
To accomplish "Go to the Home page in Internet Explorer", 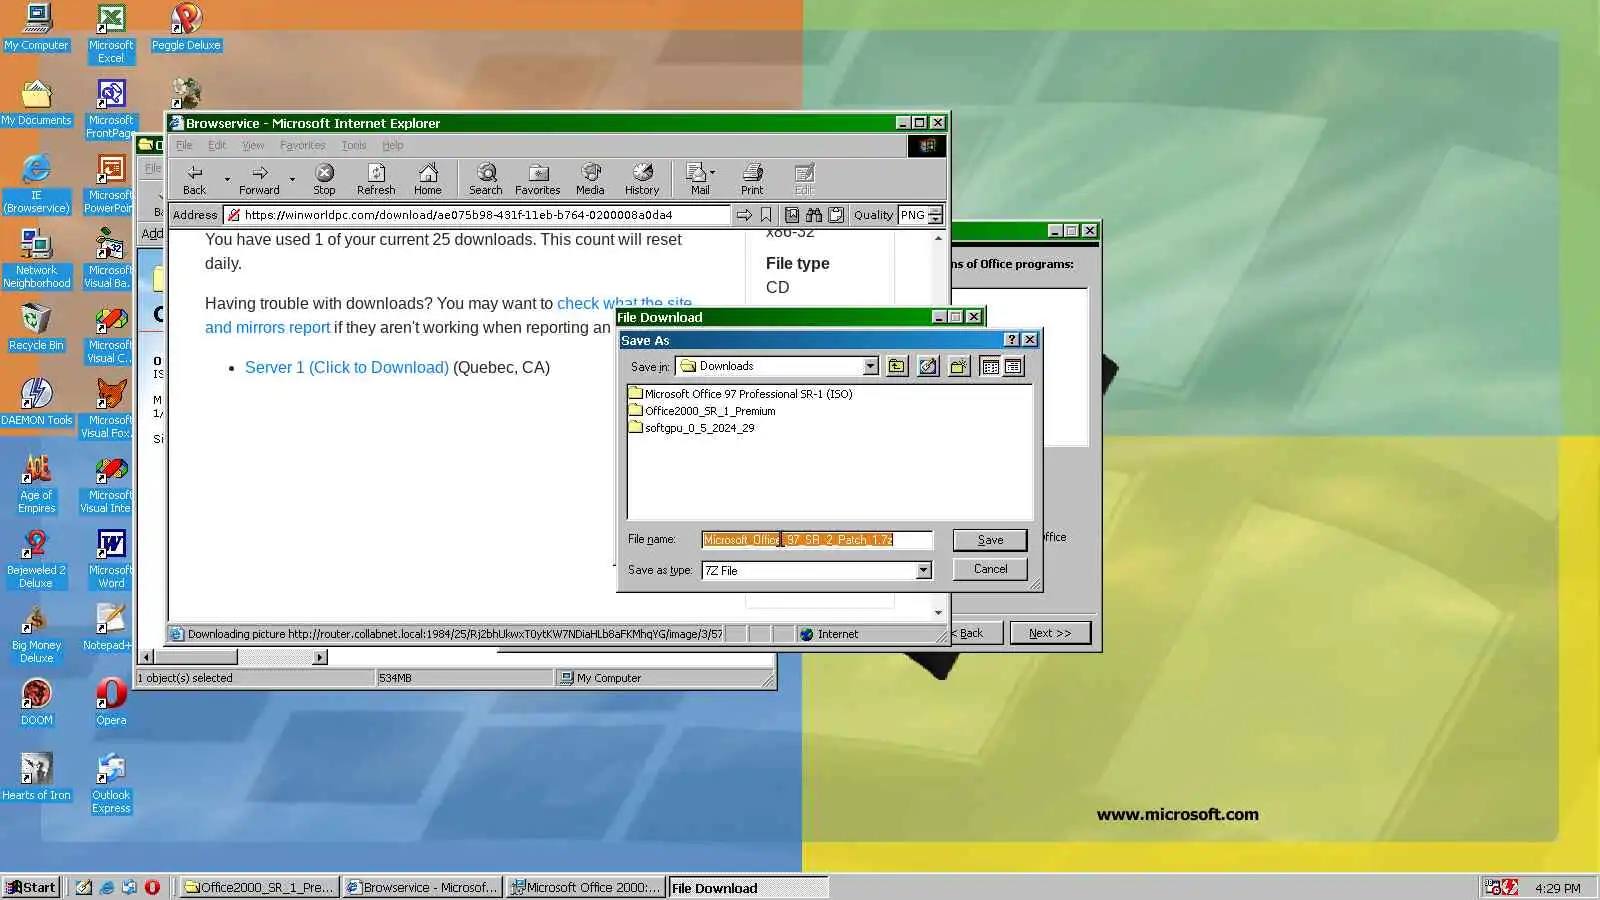I will [x=428, y=179].
